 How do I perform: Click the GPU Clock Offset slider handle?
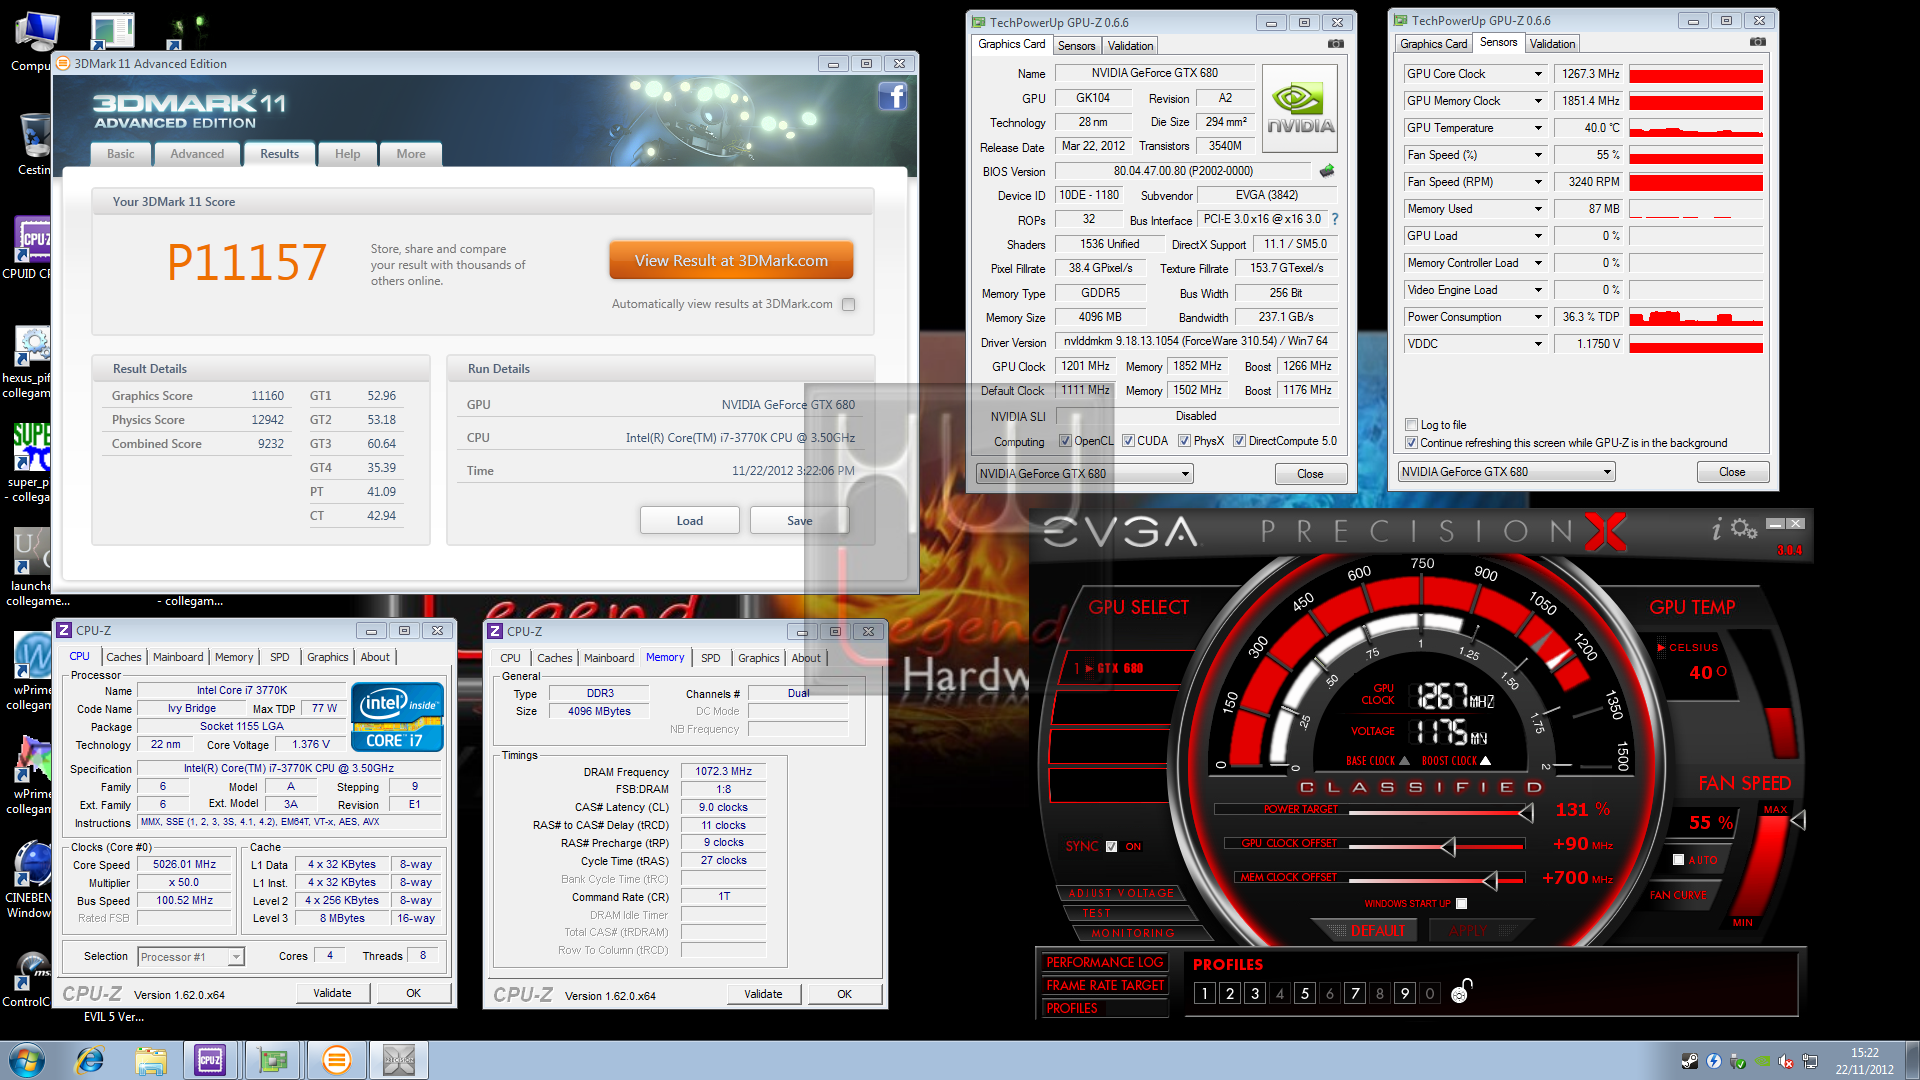[1448, 848]
